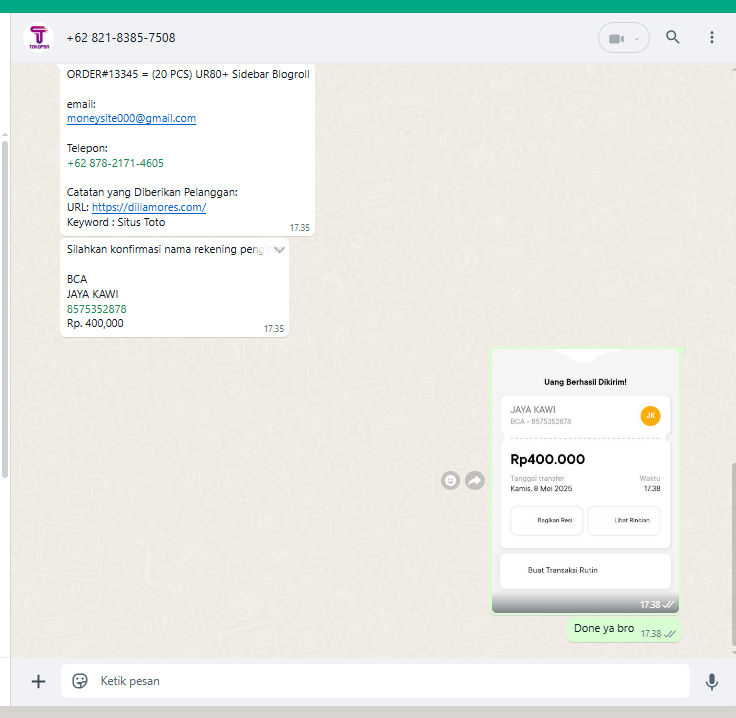This screenshot has width=736, height=718.
Task: Type in the Ketik pesan field
Action: tap(380, 681)
